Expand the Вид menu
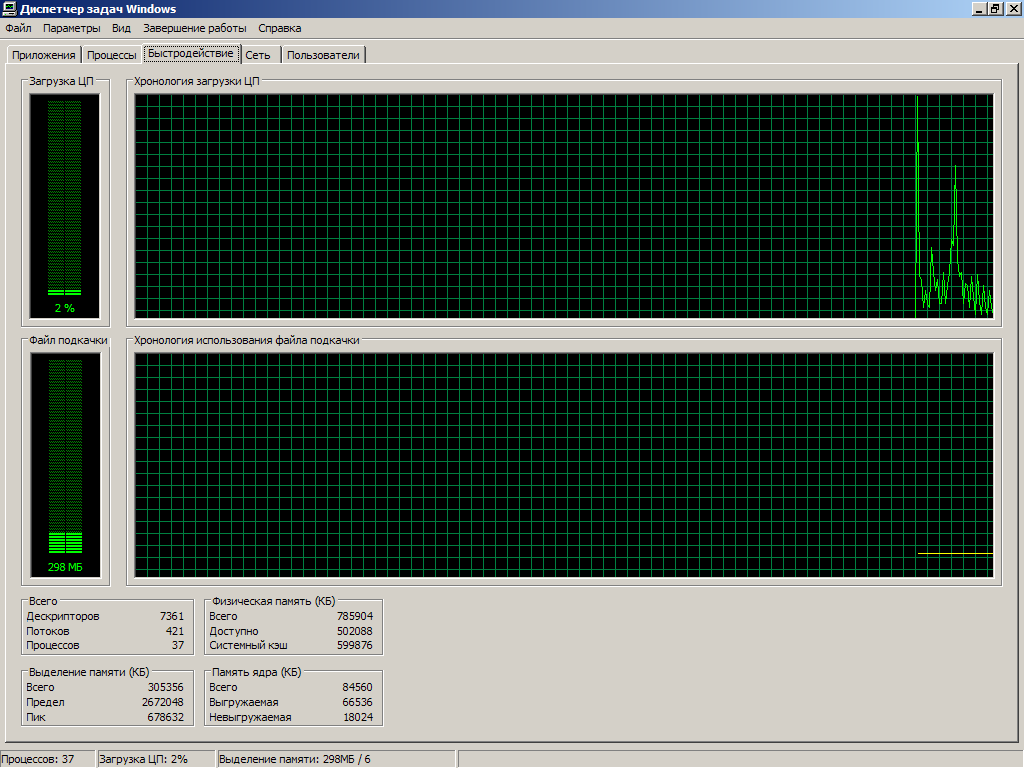The width and height of the screenshot is (1024, 768). [x=121, y=28]
